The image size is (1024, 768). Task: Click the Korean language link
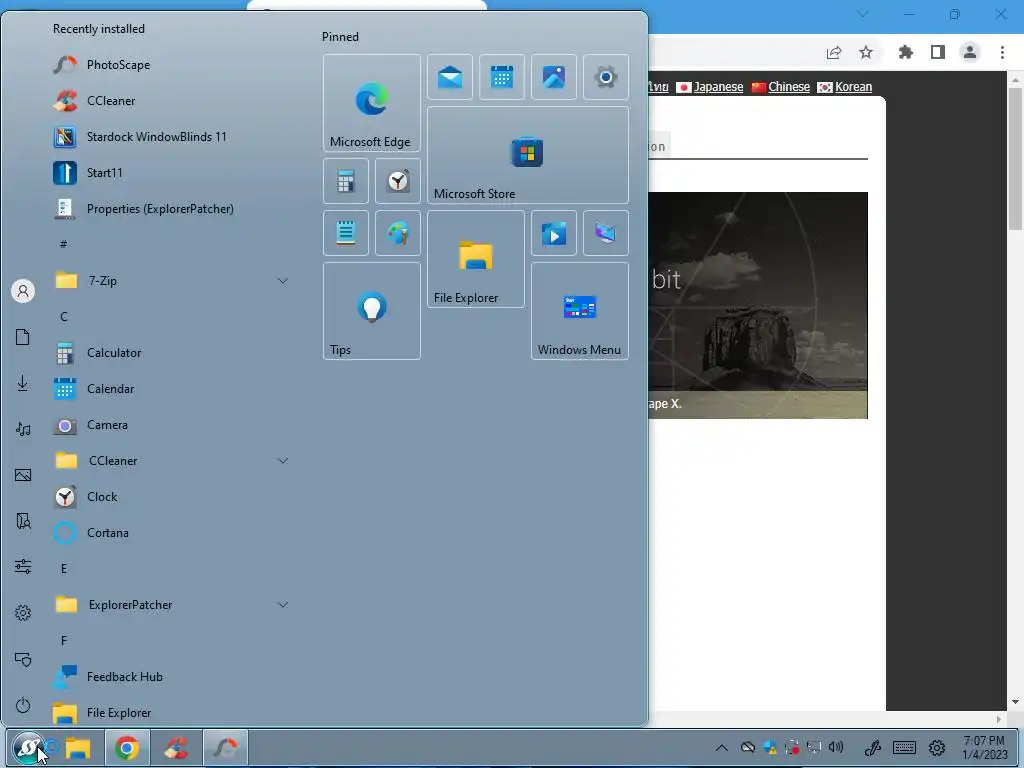click(854, 87)
